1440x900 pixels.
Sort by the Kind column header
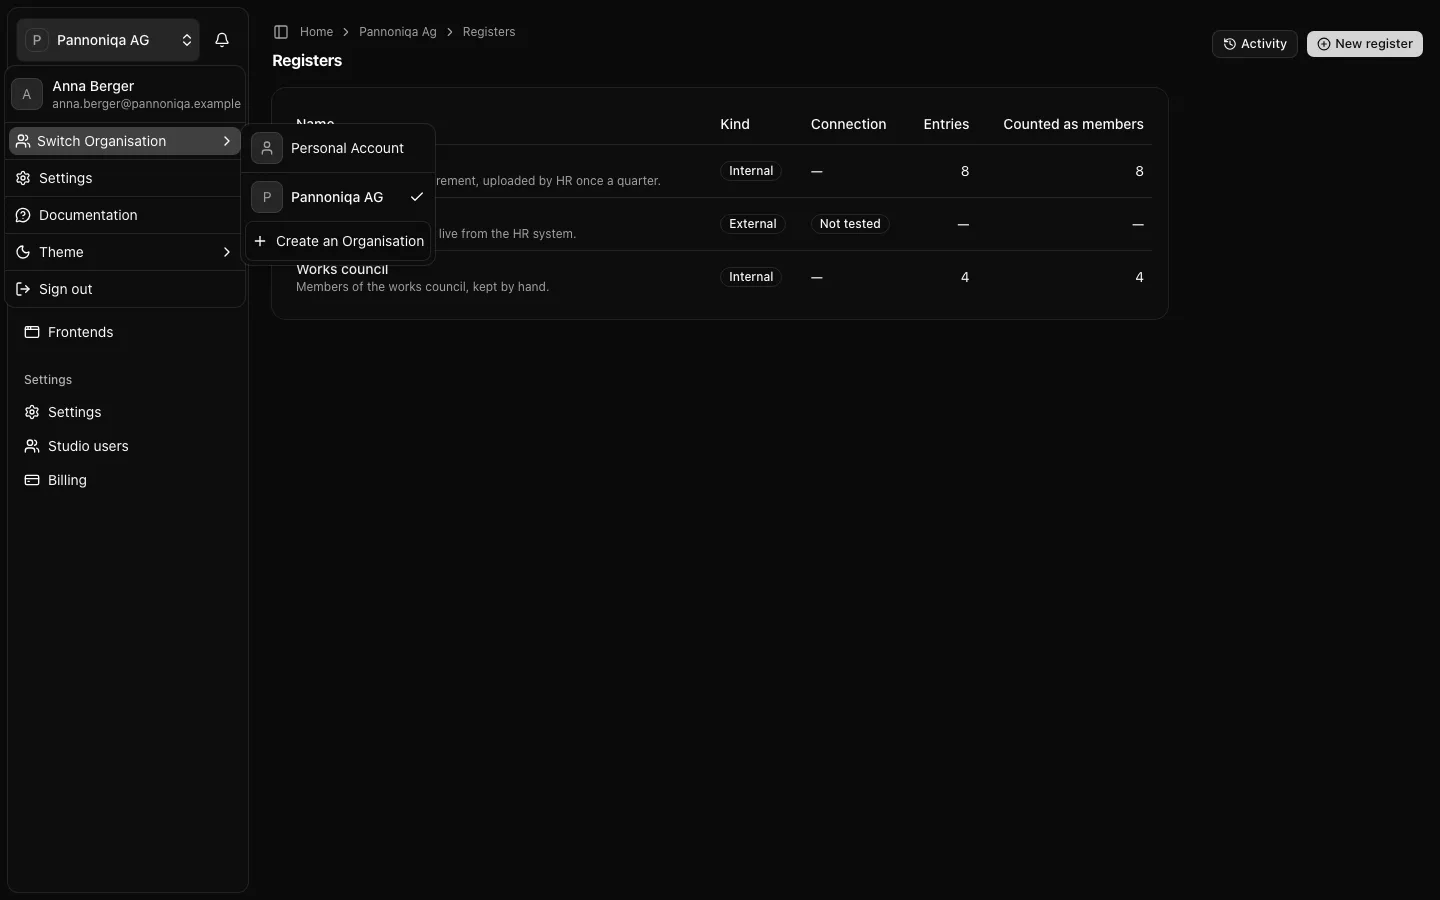tap(735, 124)
